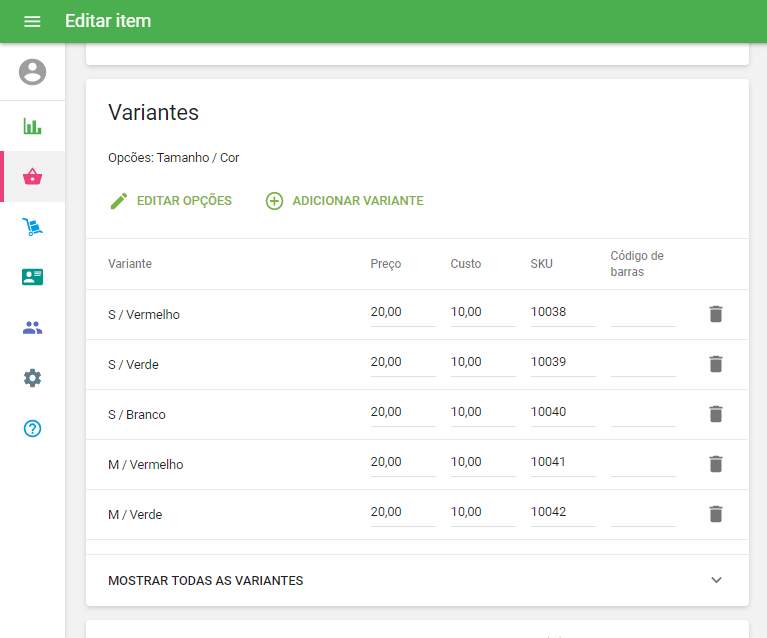Edit SKU field 10040
Screen dimensions: 767x638
click(563, 413)
